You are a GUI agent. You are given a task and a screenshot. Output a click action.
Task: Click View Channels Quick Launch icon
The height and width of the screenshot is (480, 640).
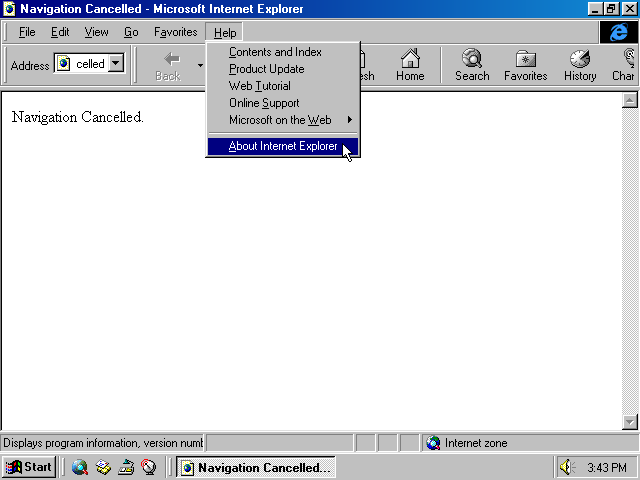click(x=149, y=467)
